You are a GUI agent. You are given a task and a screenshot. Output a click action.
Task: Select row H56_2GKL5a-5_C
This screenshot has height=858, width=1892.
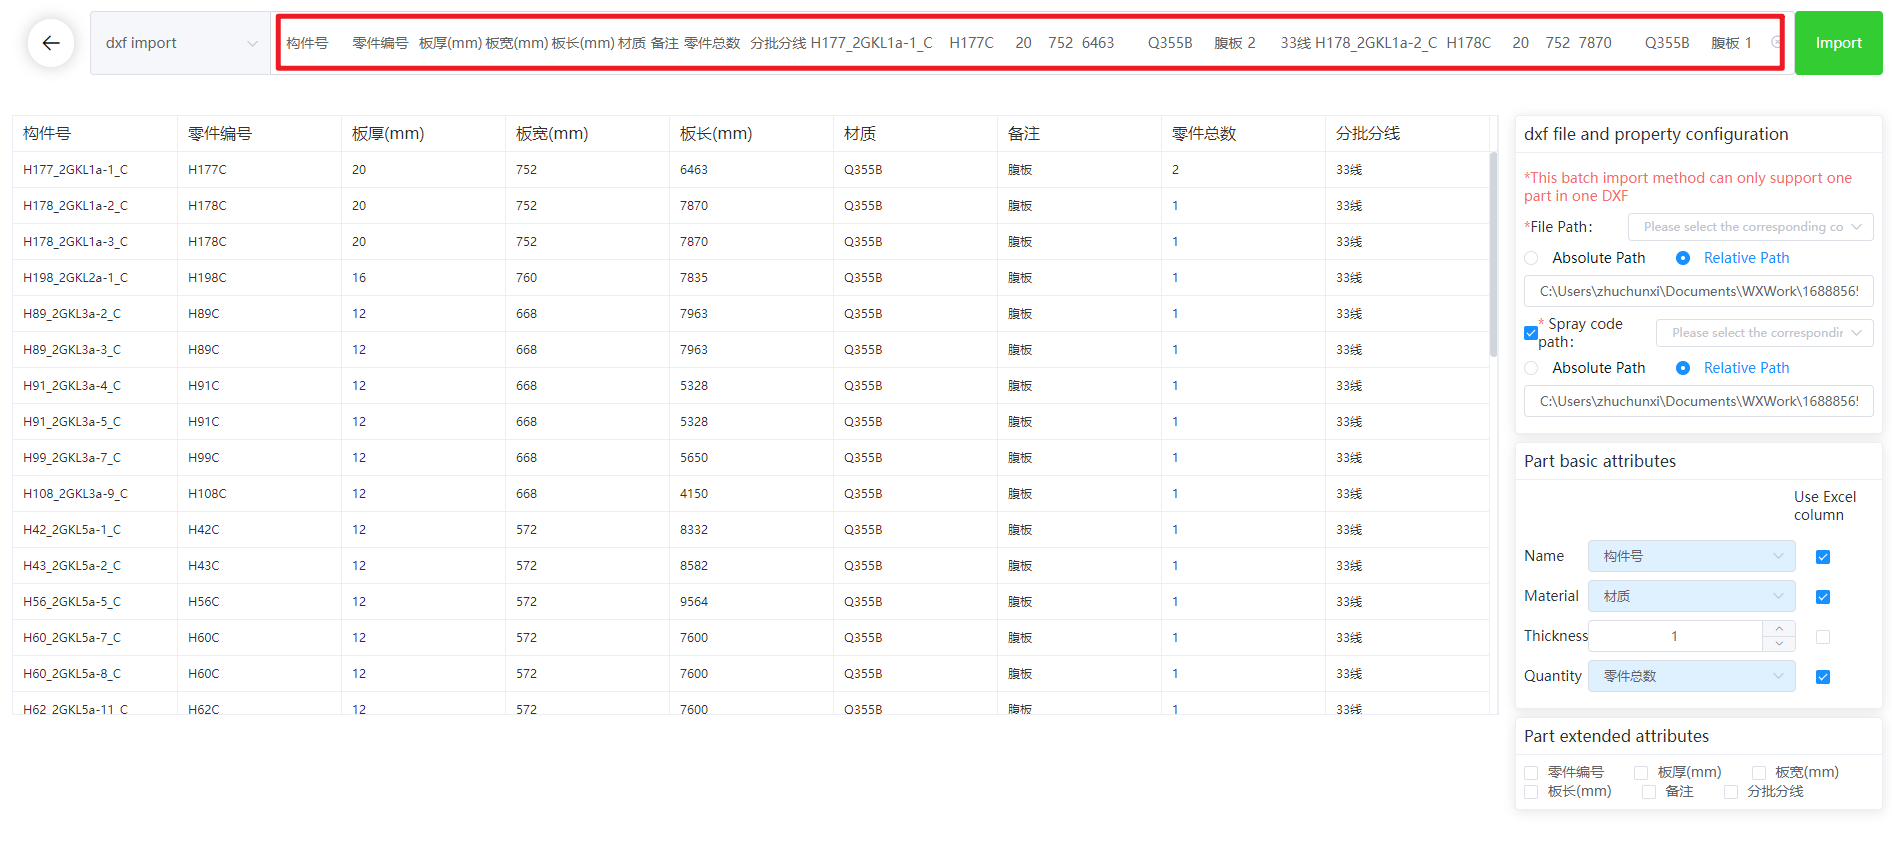(x=751, y=602)
